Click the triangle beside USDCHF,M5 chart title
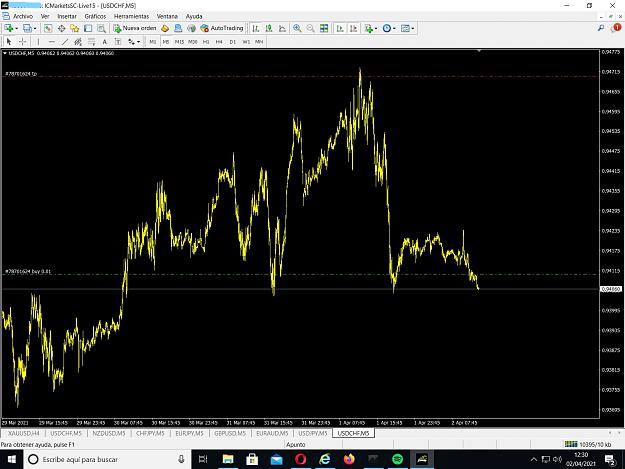The height and width of the screenshot is (469, 625). pos(5,53)
